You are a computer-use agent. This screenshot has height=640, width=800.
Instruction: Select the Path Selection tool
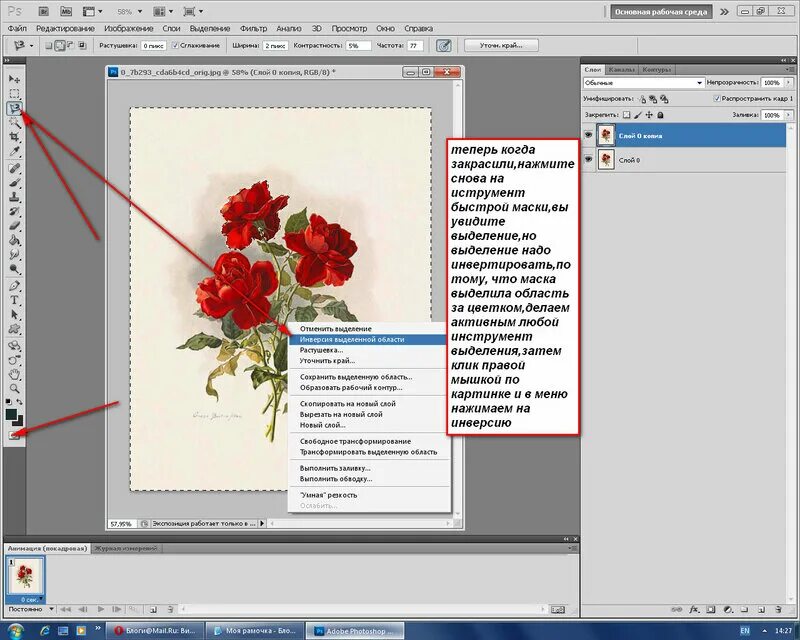14,314
